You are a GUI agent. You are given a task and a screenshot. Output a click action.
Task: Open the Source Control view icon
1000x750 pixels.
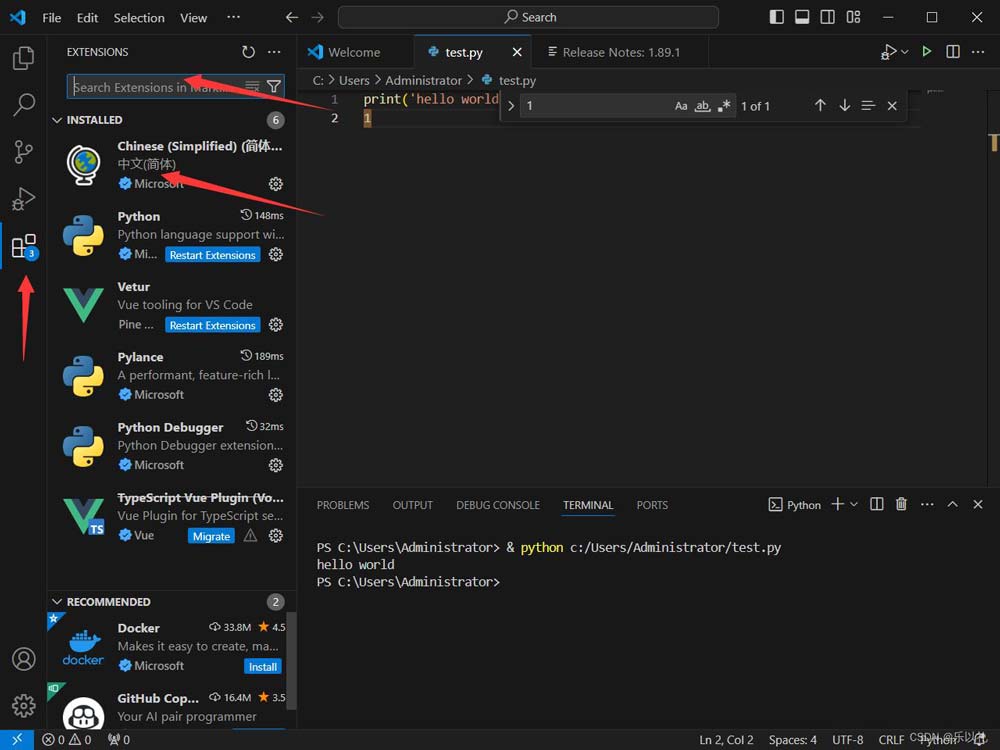(22, 152)
